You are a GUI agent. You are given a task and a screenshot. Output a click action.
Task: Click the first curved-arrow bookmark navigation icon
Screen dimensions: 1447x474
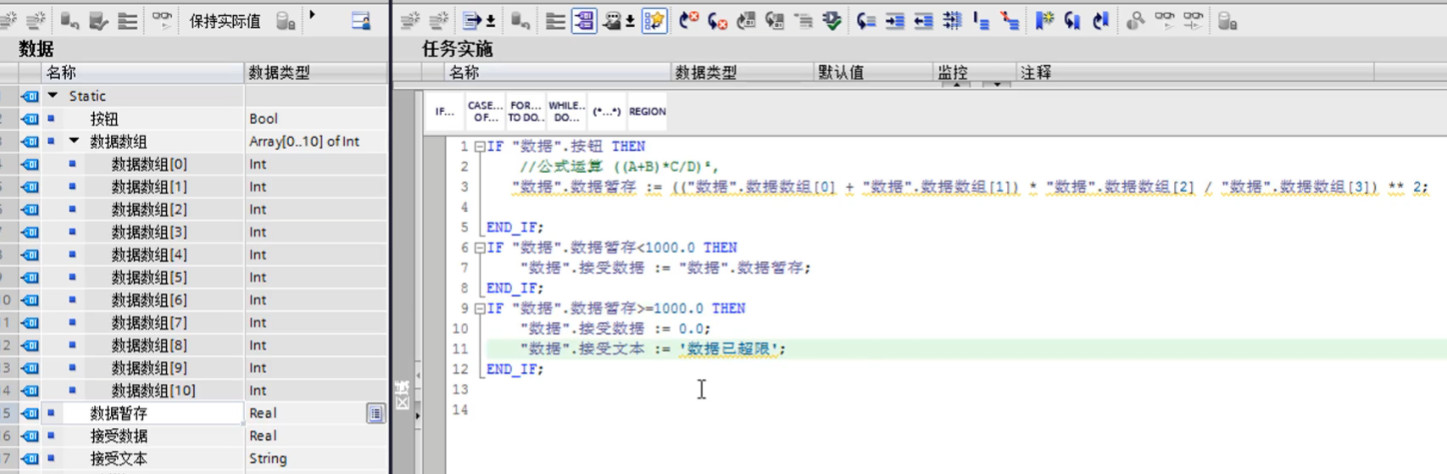(1072, 20)
